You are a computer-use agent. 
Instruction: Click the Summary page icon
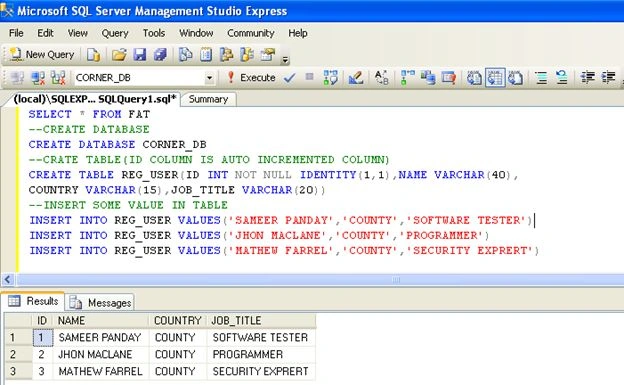coord(206,55)
